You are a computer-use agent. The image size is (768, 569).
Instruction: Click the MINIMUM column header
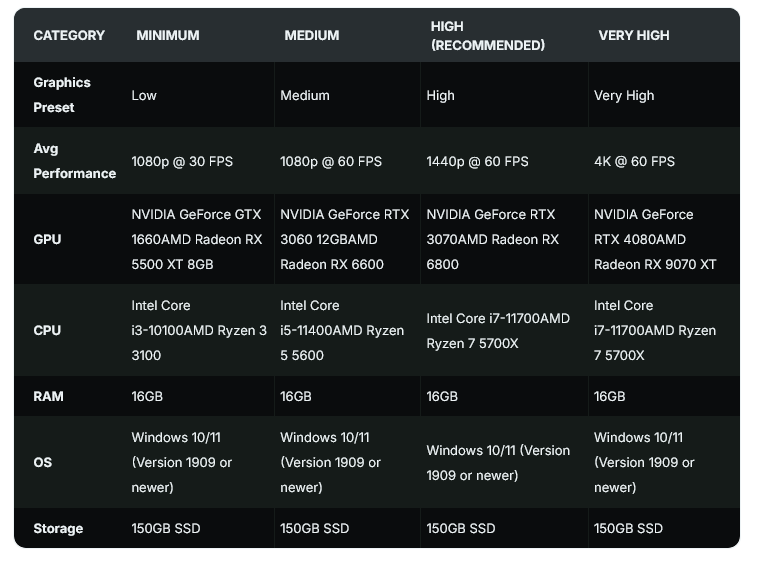click(x=167, y=35)
